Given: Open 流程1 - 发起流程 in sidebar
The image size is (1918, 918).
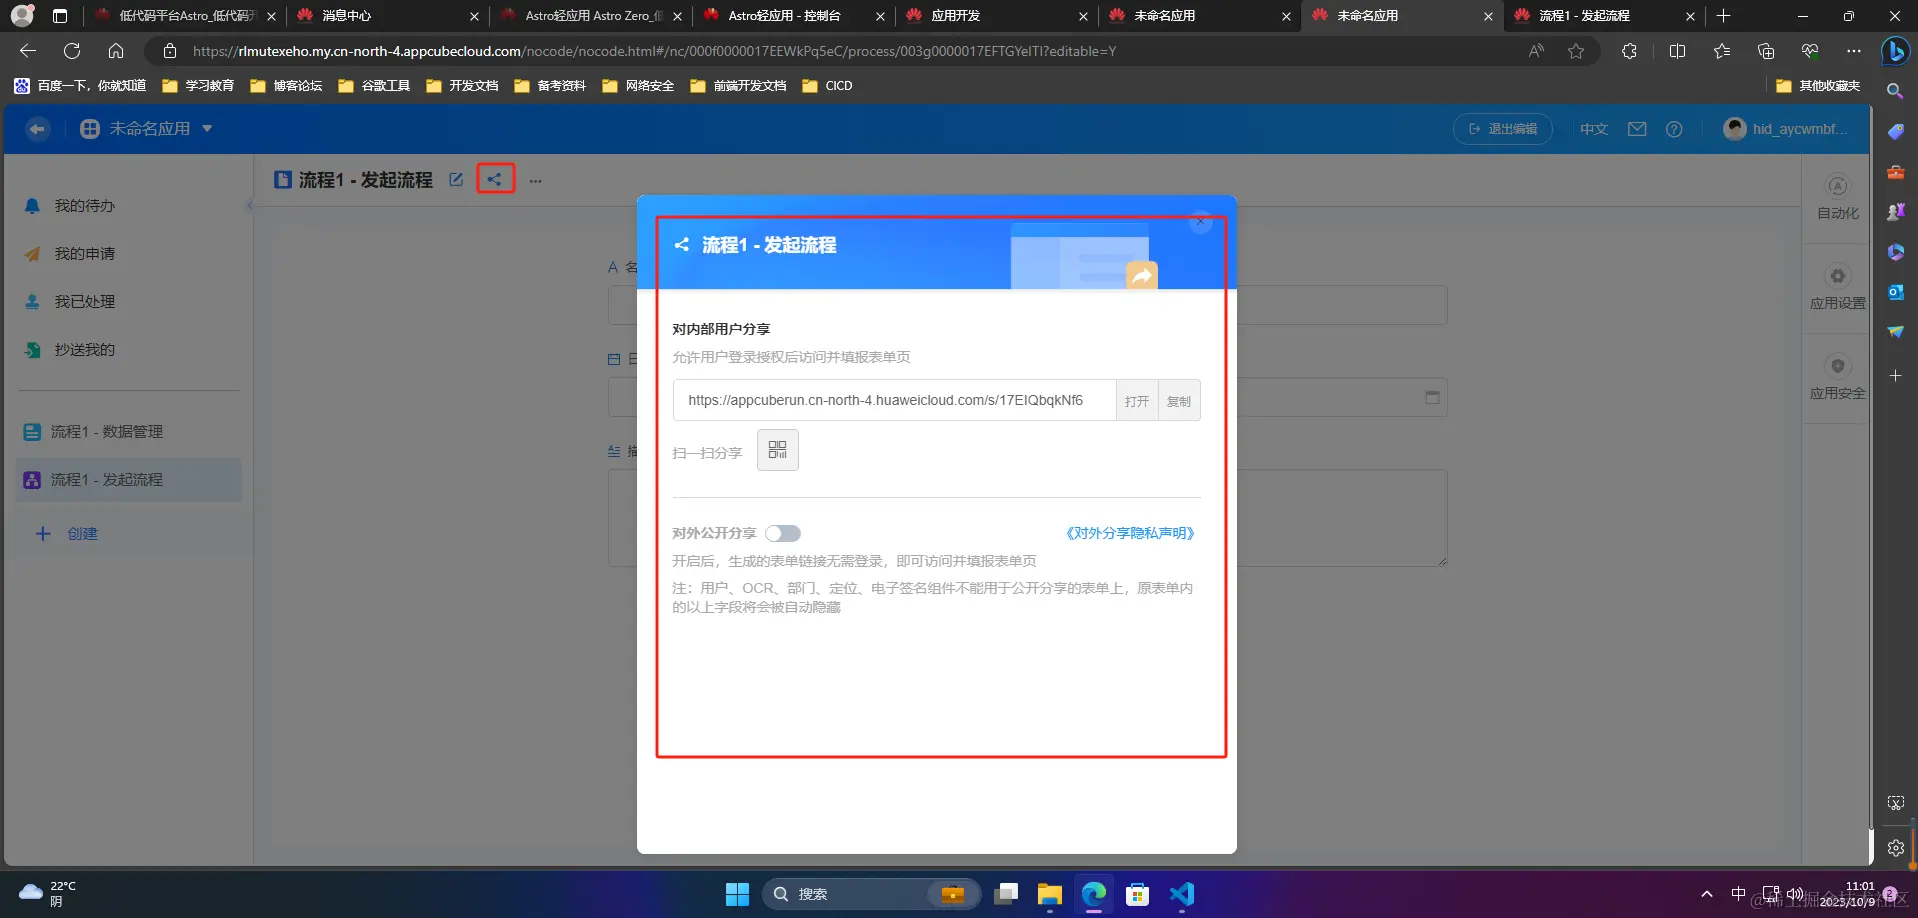Looking at the screenshot, I should coord(129,480).
